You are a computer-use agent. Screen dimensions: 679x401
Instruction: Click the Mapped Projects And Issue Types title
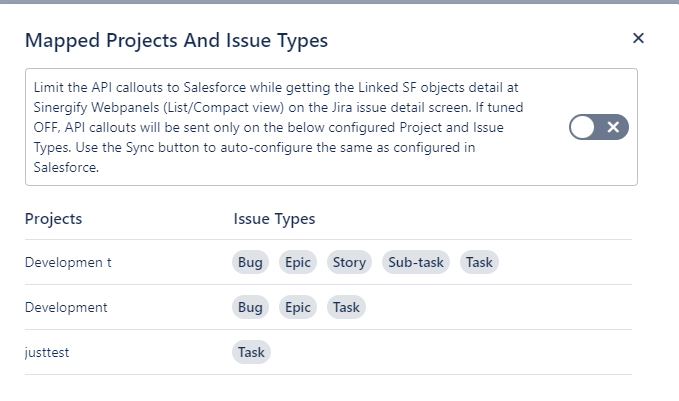tap(176, 40)
